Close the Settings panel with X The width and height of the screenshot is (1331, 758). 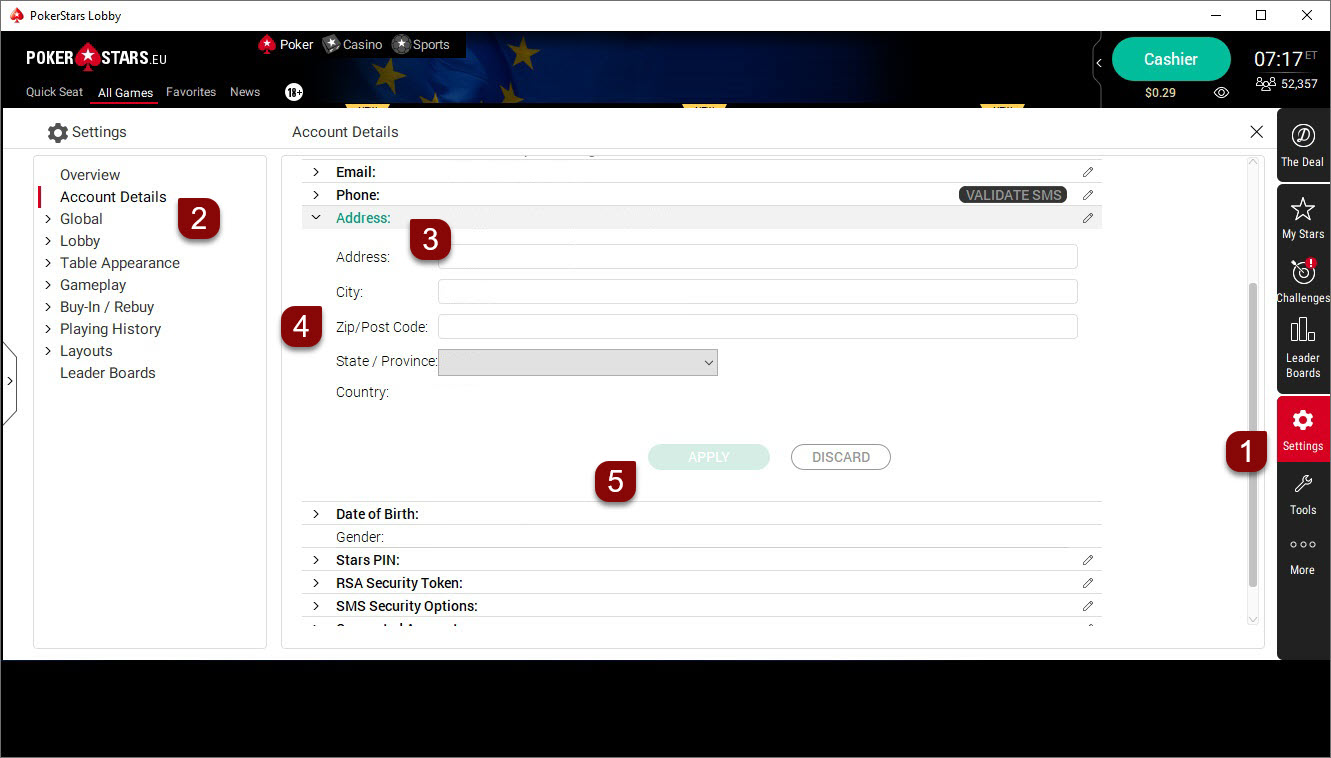1256,132
